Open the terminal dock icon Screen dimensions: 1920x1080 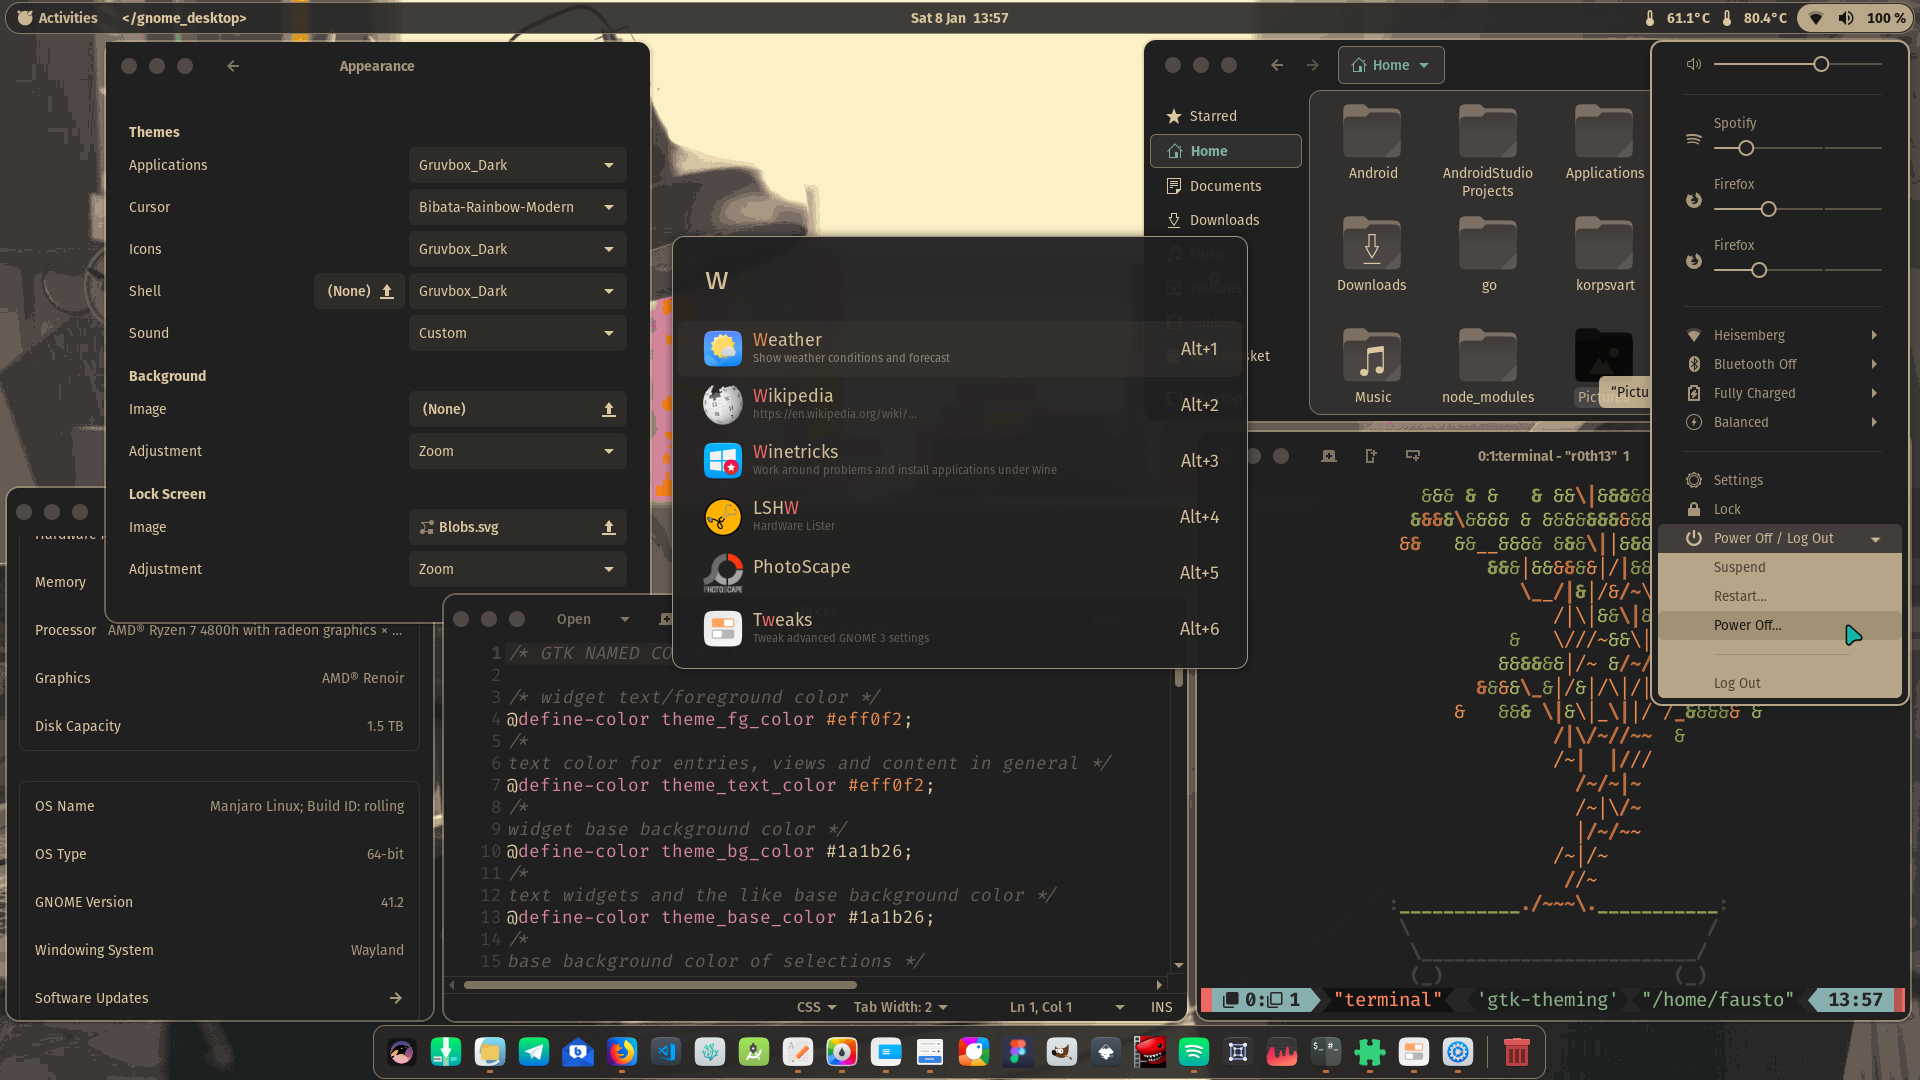[x=1326, y=1052]
